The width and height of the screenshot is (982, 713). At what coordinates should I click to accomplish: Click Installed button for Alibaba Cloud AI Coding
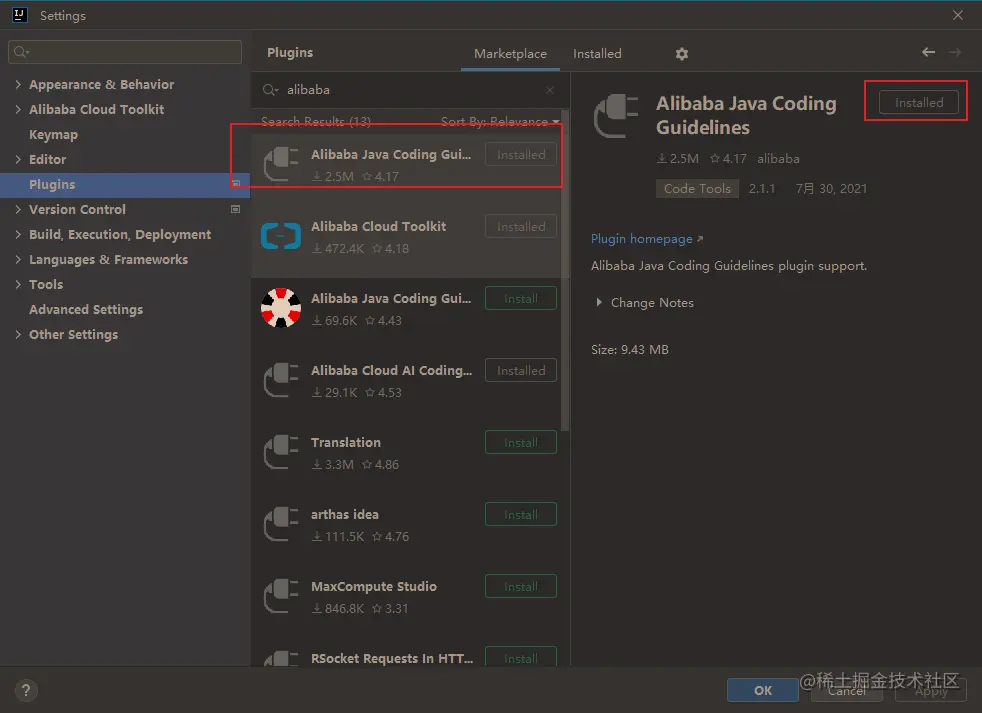click(x=520, y=370)
